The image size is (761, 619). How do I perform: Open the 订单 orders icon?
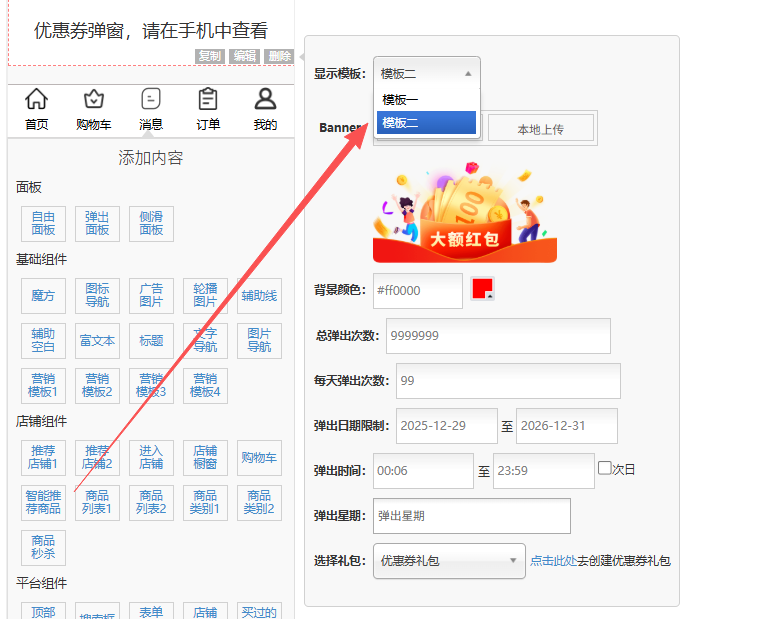208,100
